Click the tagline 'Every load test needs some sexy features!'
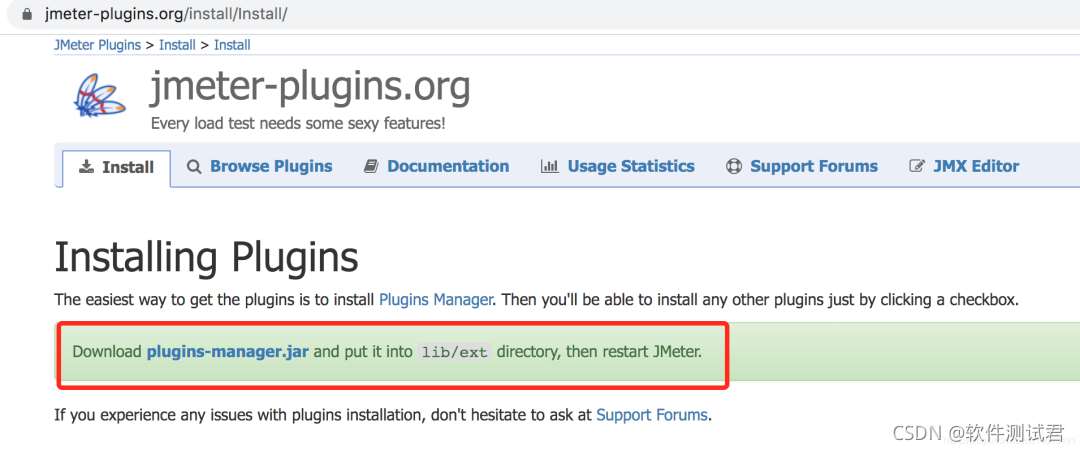Screen dimensions: 1080x451 coord(298,125)
